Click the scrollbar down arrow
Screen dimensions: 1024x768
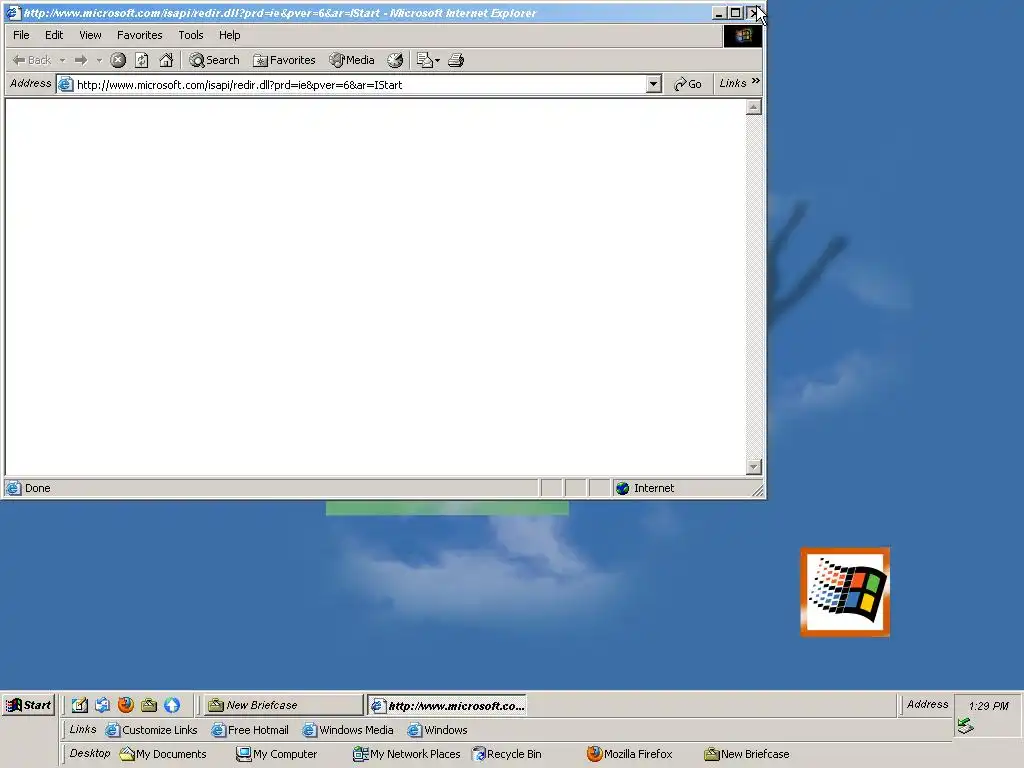click(754, 467)
